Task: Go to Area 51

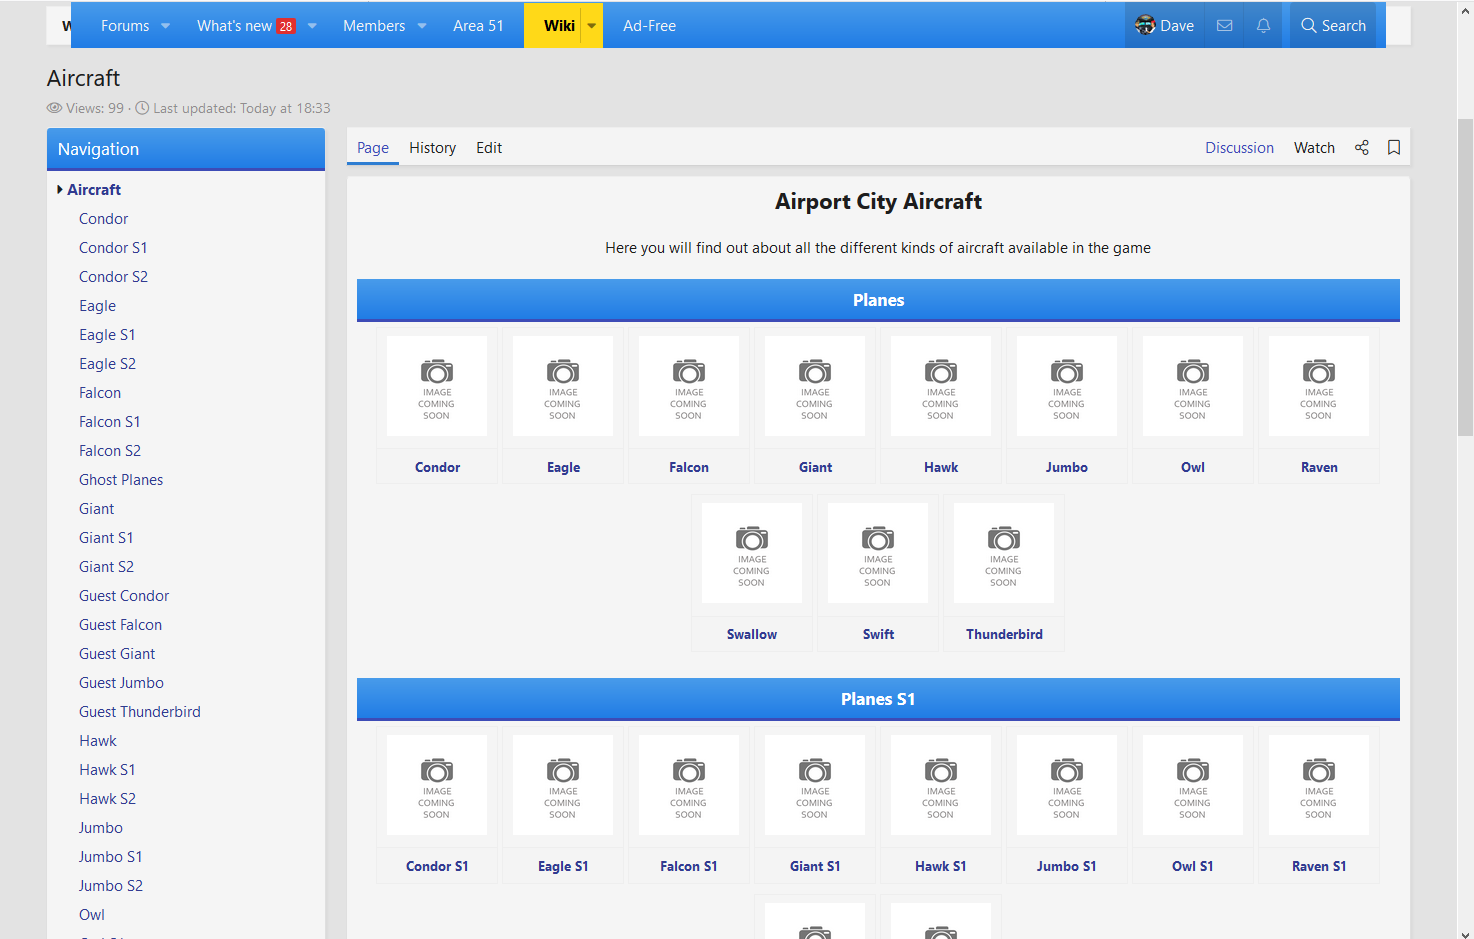Action: pyautogui.click(x=478, y=26)
